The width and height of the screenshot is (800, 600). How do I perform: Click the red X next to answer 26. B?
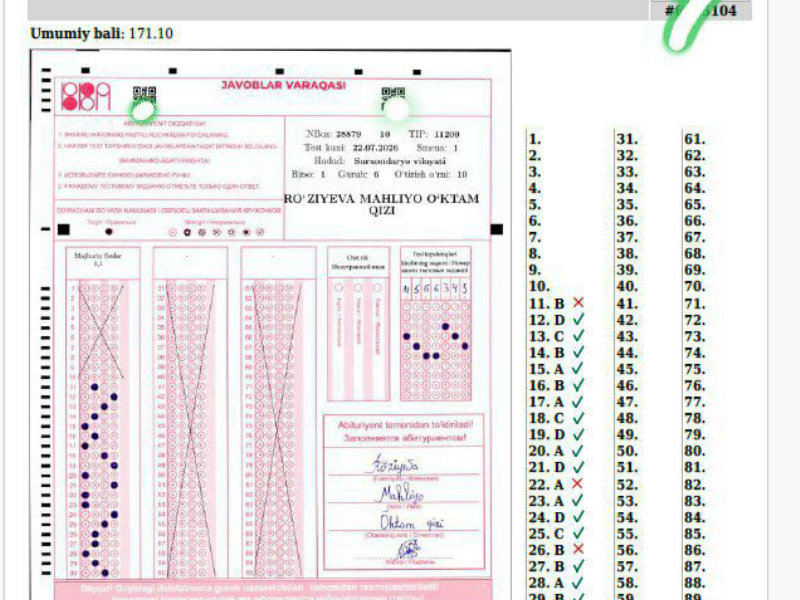[x=578, y=549]
